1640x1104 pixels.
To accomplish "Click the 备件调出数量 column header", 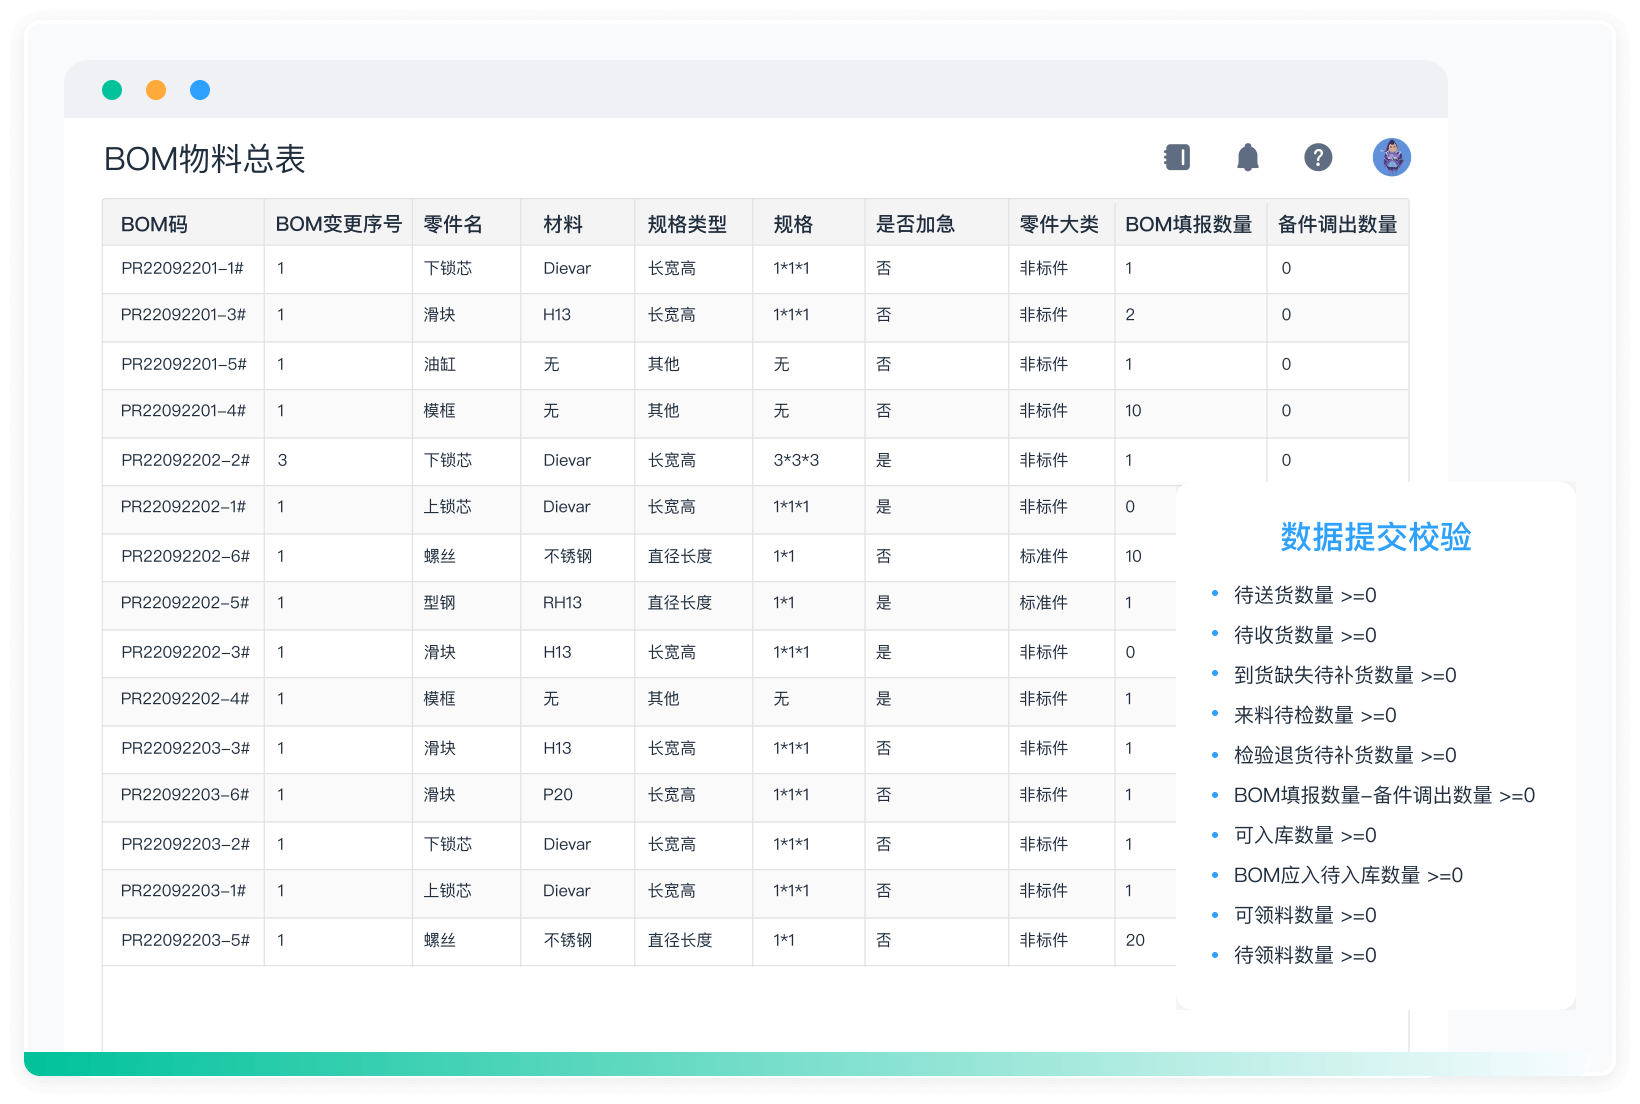I will click(x=1337, y=223).
